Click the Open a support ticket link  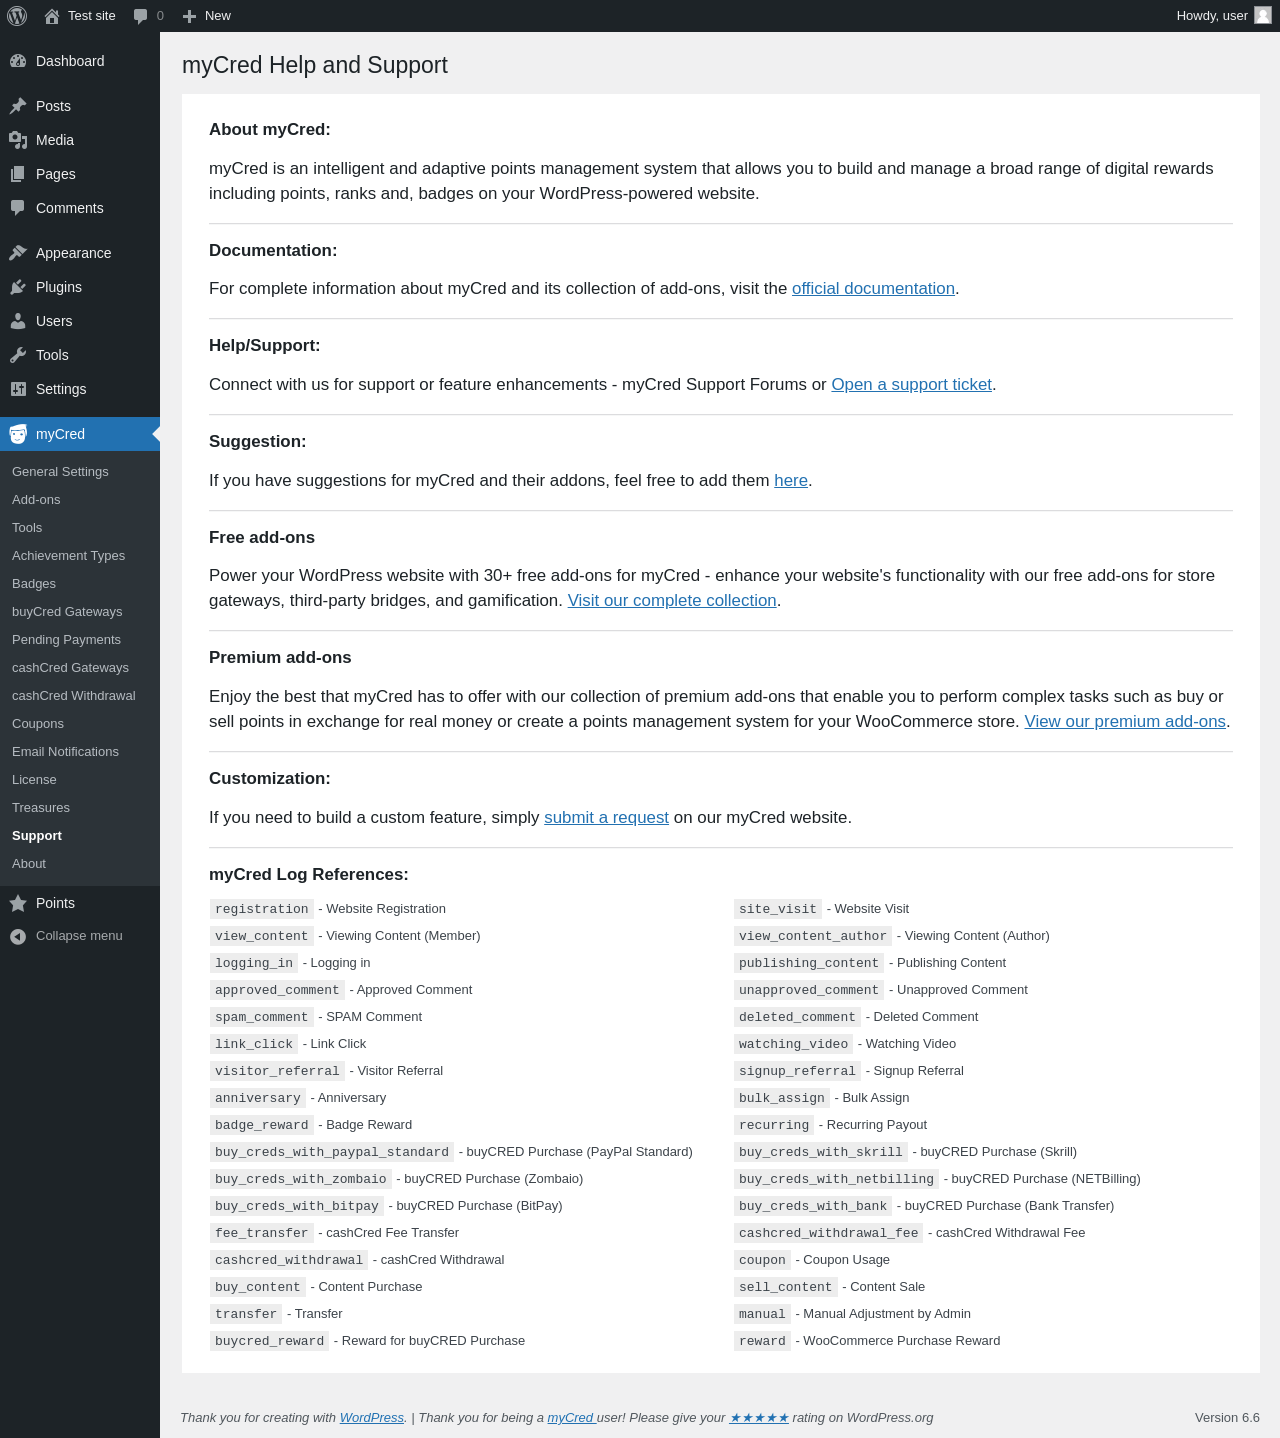tap(911, 385)
